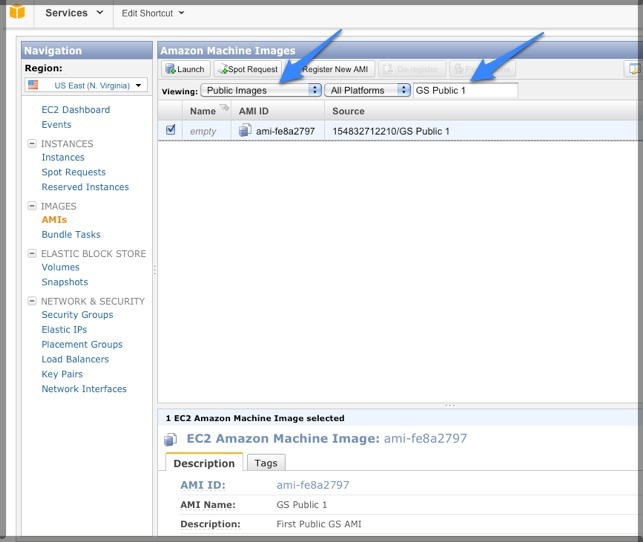Collapse the INSTANCES navigation section
Viewport: 643px width, 542px height.
pyautogui.click(x=32, y=144)
